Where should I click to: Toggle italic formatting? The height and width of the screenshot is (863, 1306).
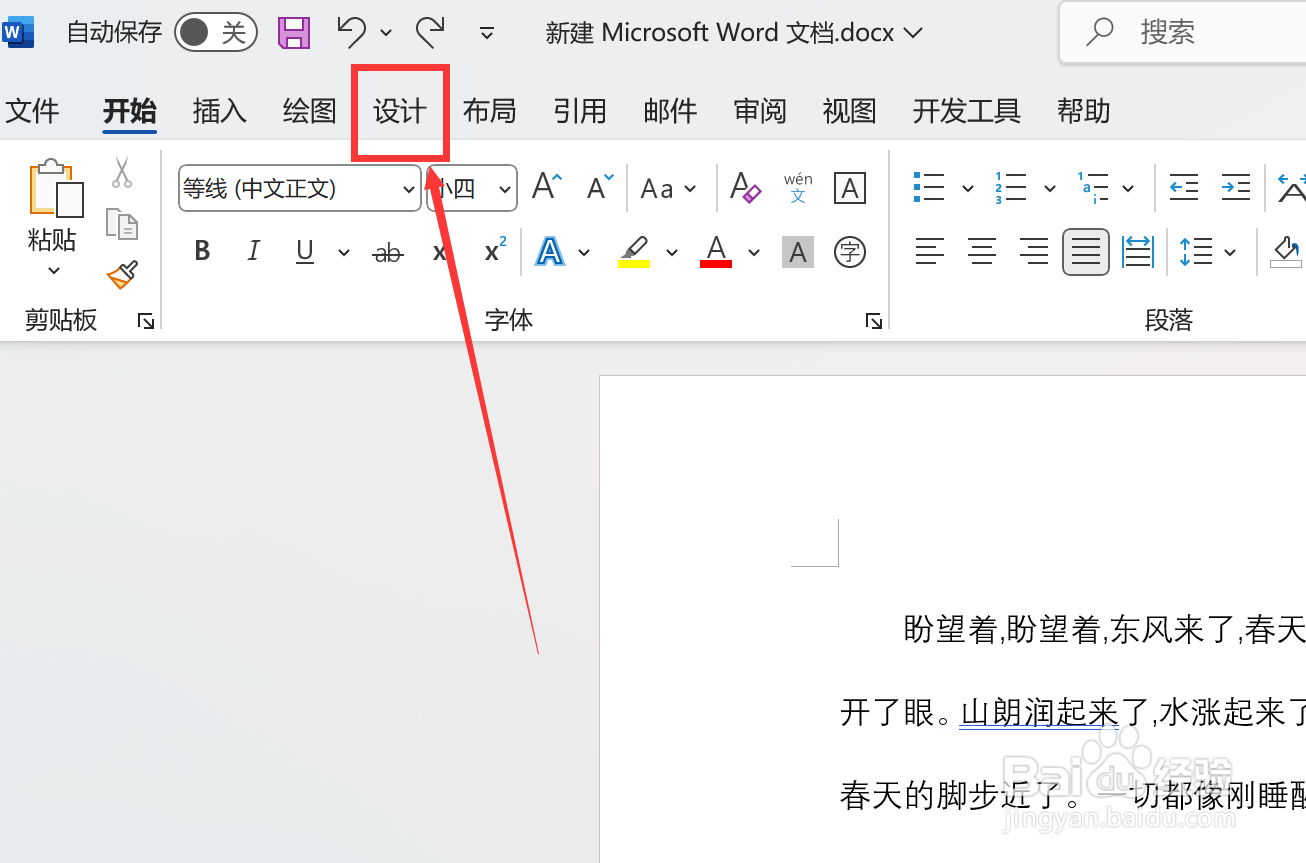pos(253,251)
